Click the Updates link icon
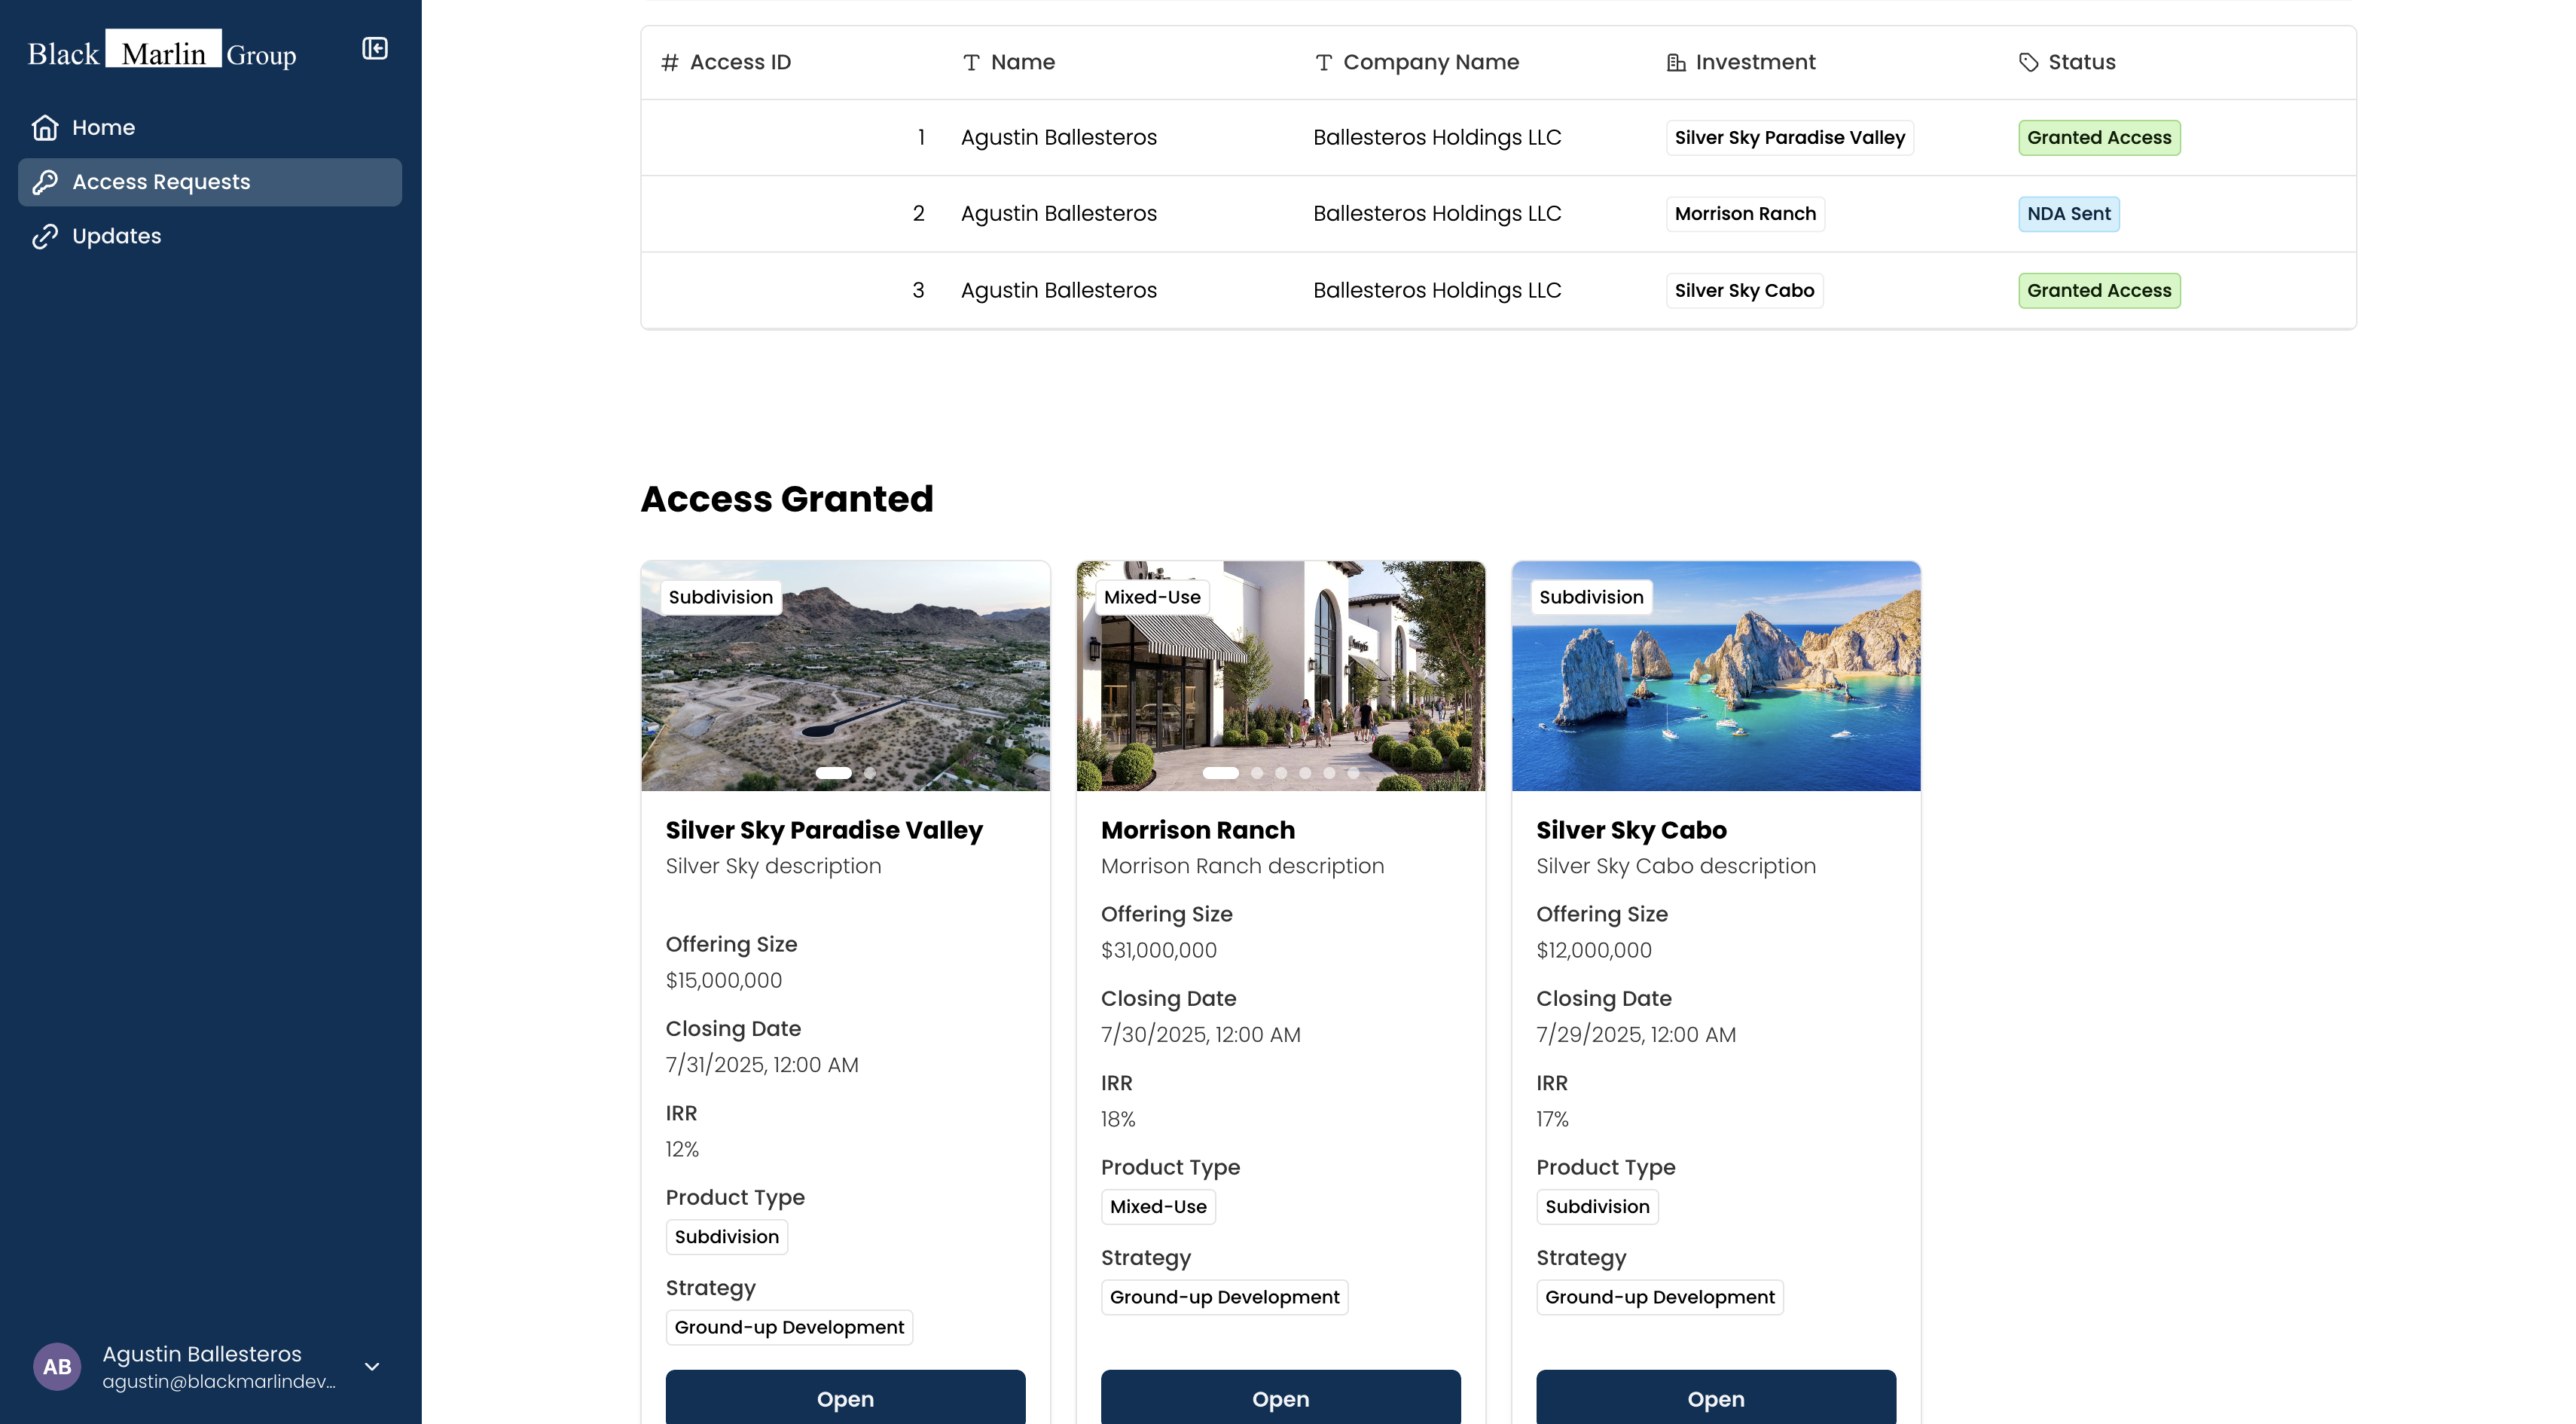 point(45,237)
